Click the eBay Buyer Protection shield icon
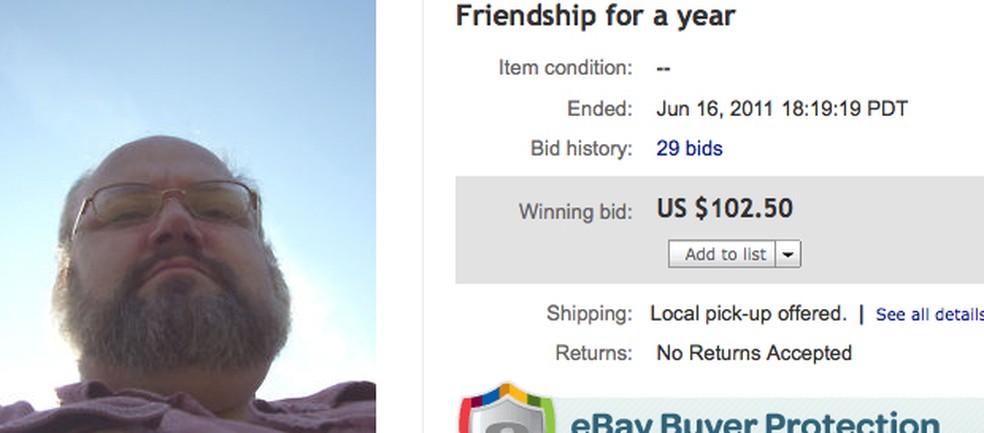Viewport: 984px width, 433px height. 505,412
